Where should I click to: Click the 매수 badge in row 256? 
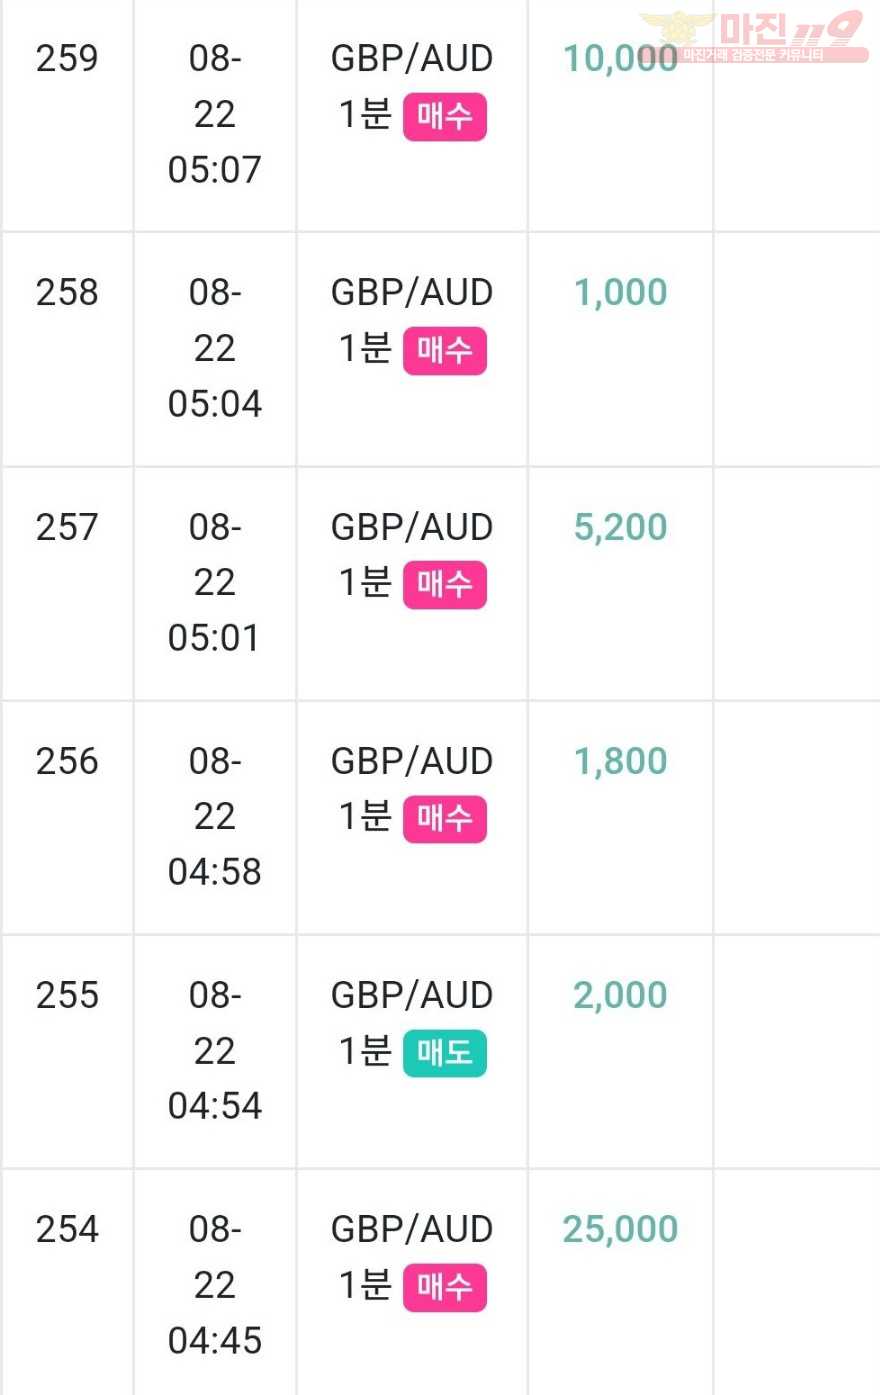445,818
